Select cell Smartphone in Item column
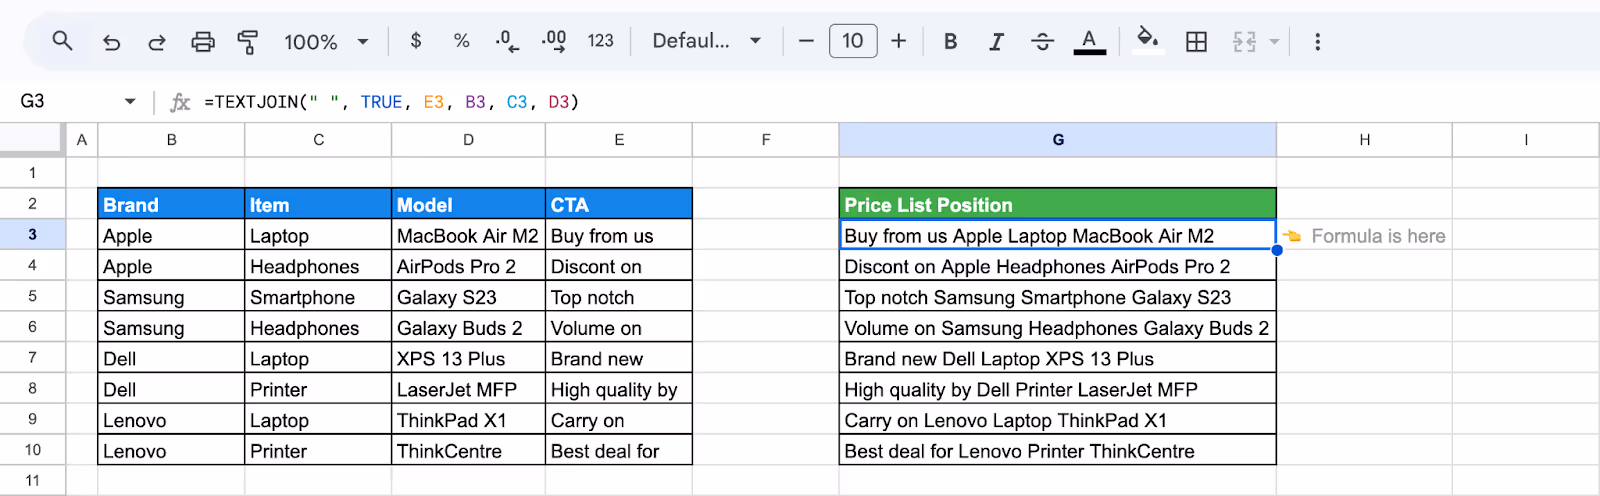1600x496 pixels. point(318,297)
